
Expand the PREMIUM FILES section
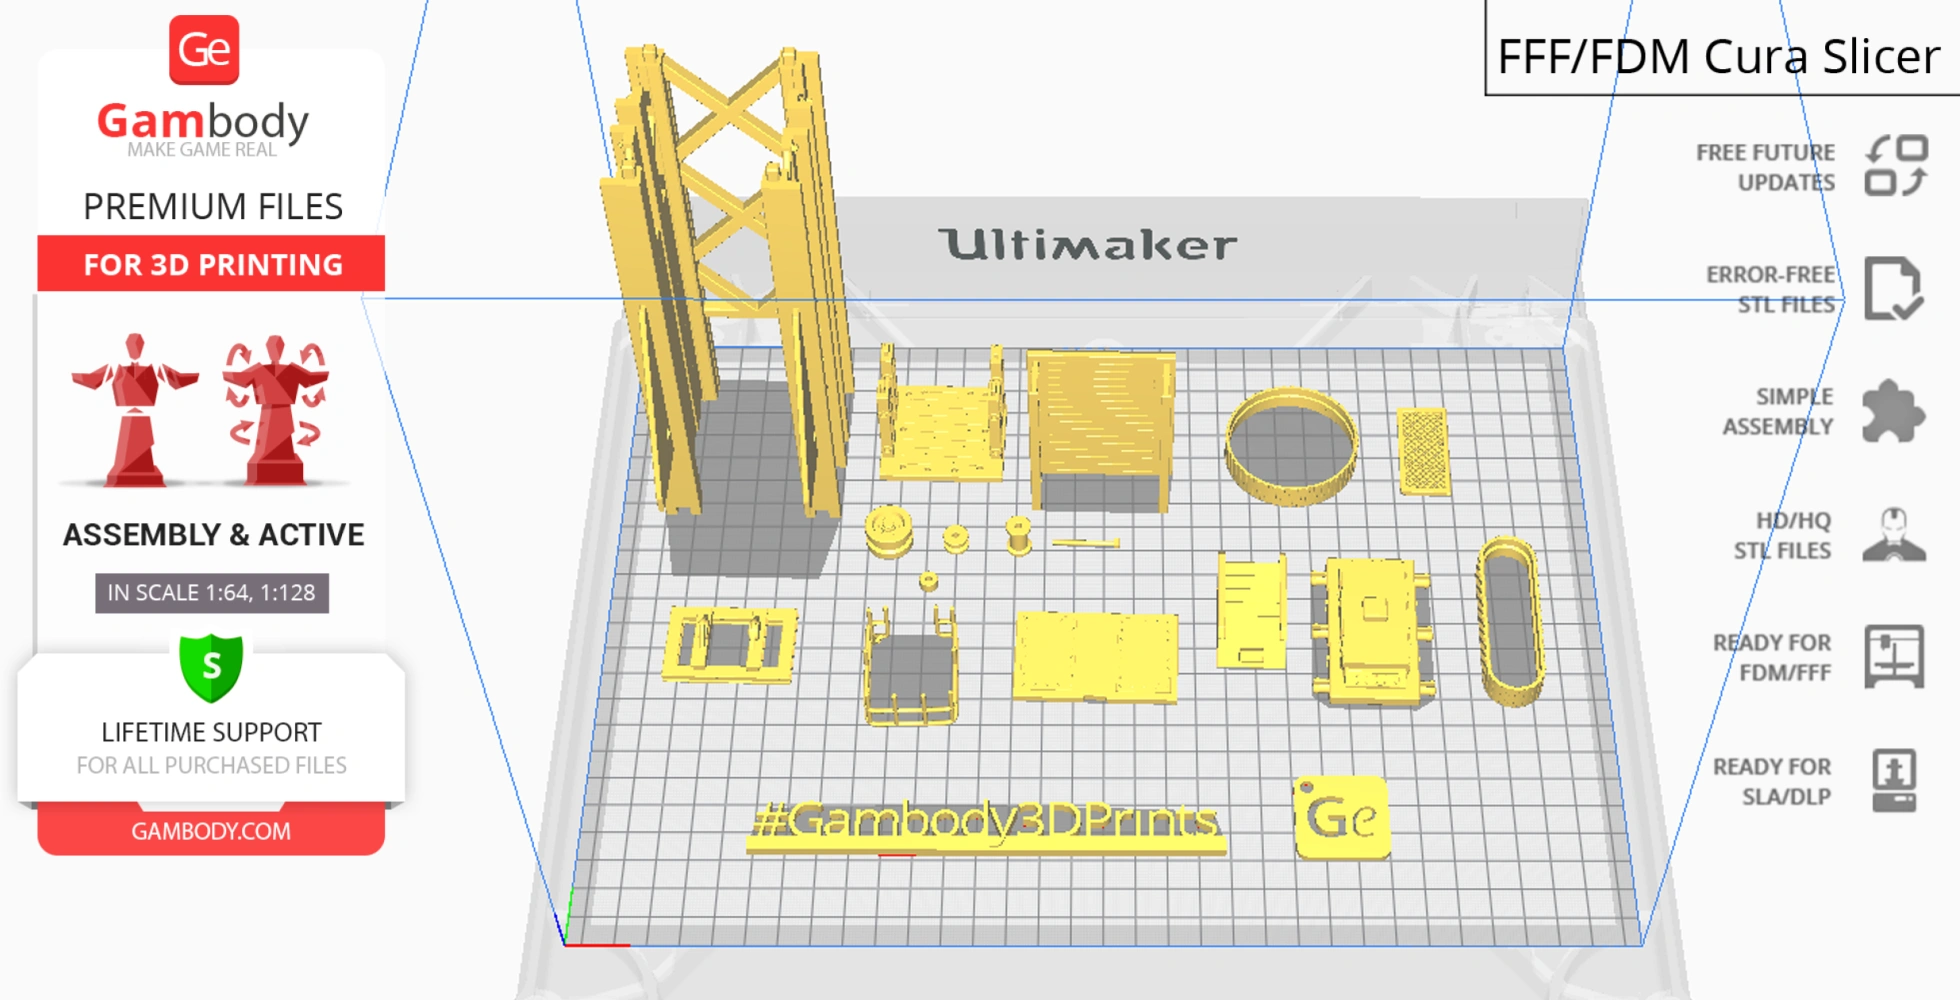(211, 207)
